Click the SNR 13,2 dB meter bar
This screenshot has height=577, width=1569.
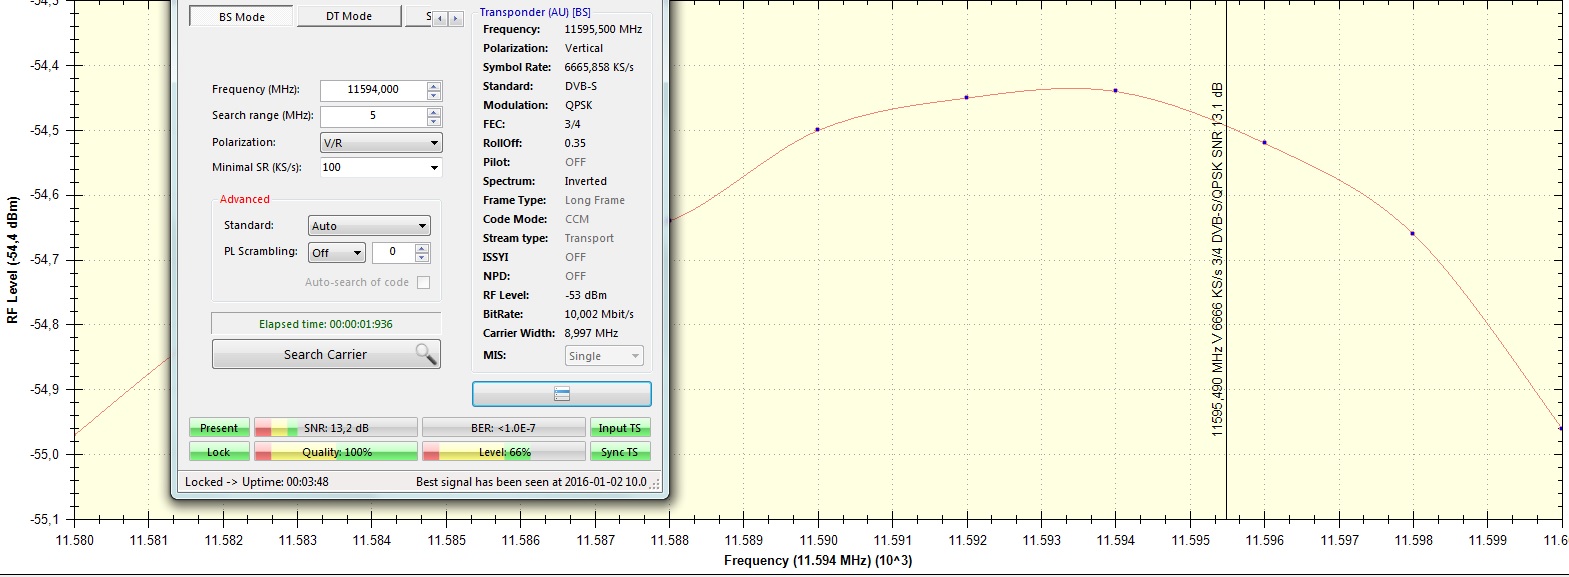pos(336,428)
